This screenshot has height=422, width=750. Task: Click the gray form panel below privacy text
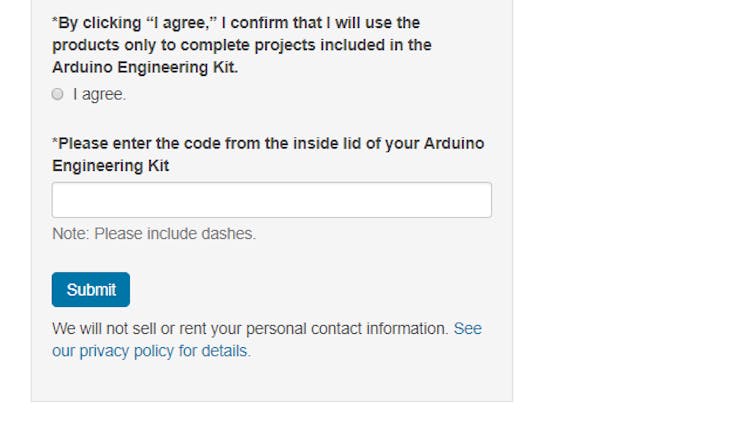pyautogui.click(x=270, y=382)
